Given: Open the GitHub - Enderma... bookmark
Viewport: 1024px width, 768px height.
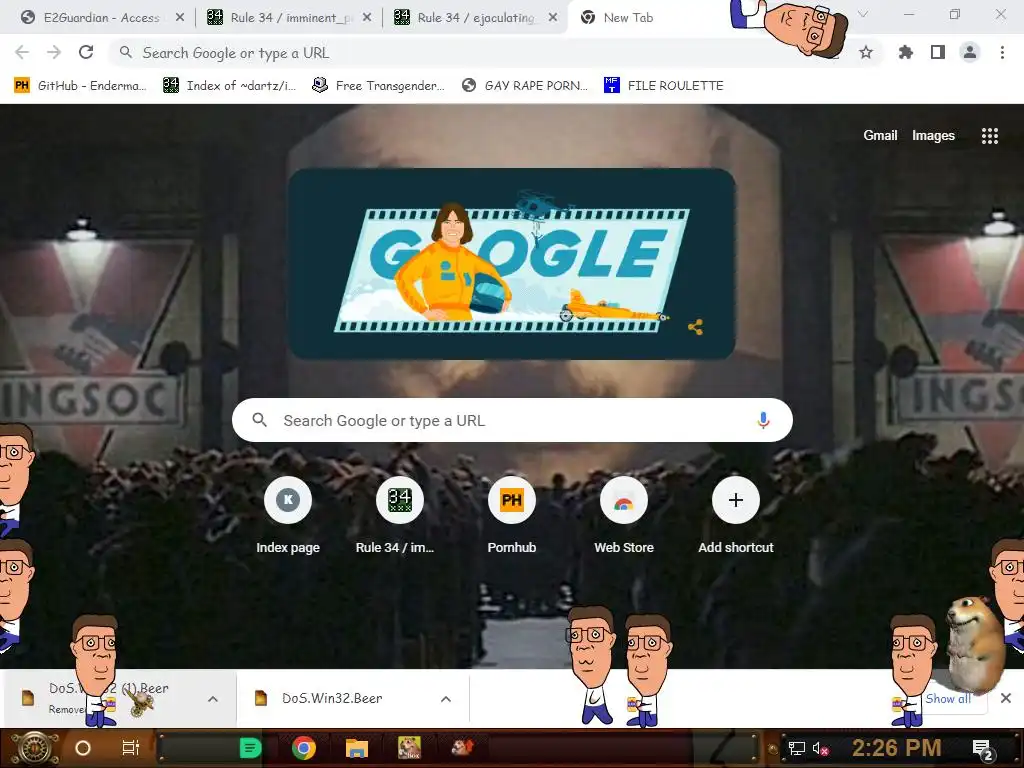Looking at the screenshot, I should coord(80,86).
